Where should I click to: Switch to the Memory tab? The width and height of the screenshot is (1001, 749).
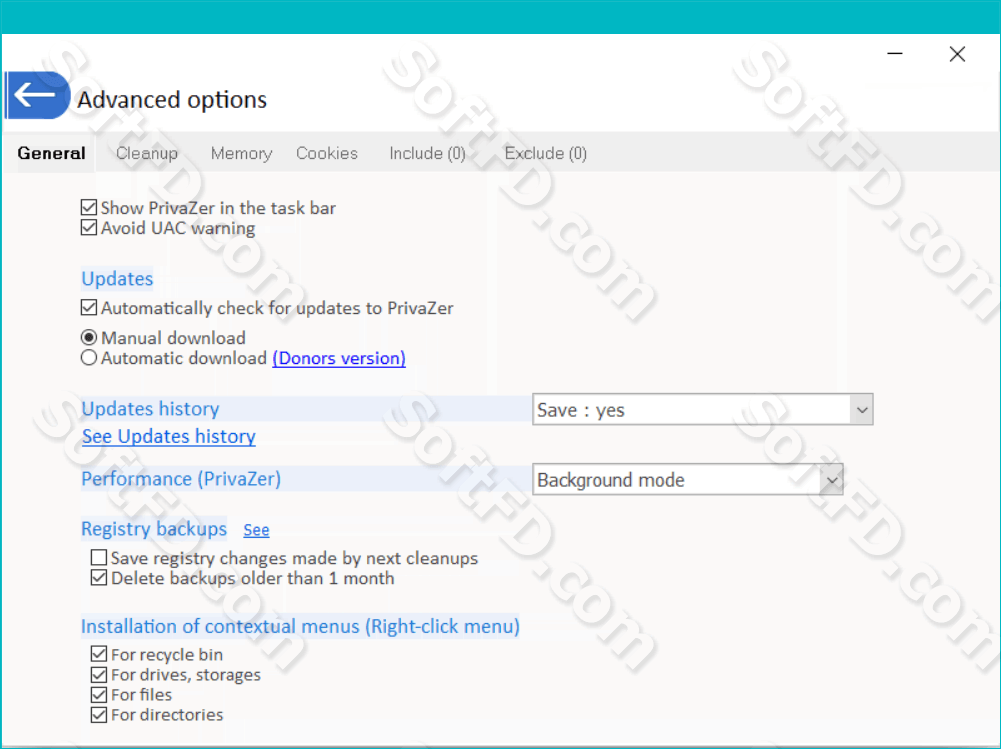(241, 153)
